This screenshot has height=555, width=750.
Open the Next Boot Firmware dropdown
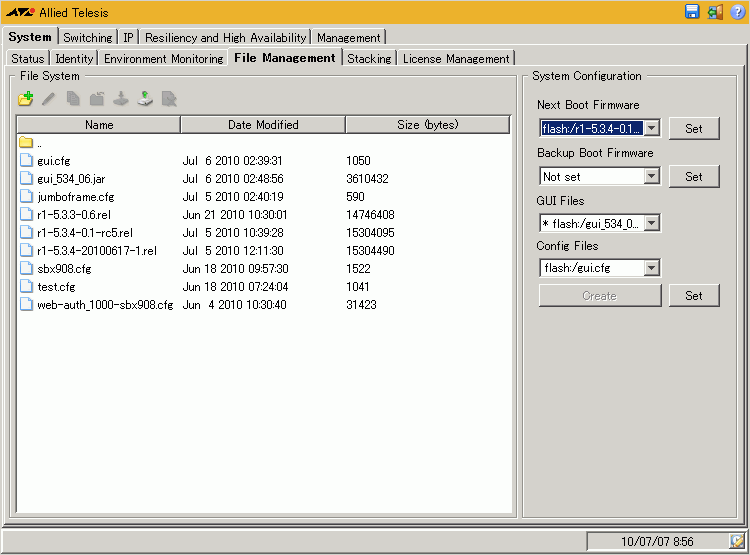tap(651, 128)
